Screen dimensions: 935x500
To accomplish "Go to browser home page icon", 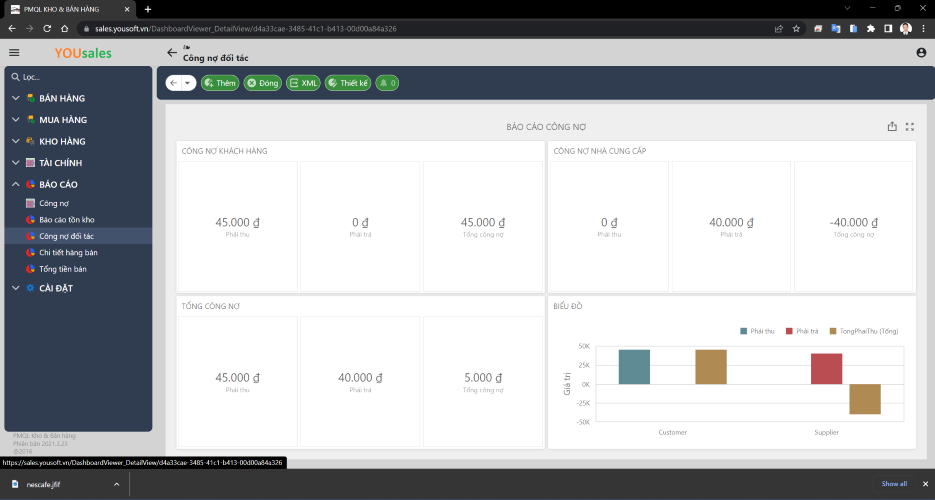I will point(64,29).
